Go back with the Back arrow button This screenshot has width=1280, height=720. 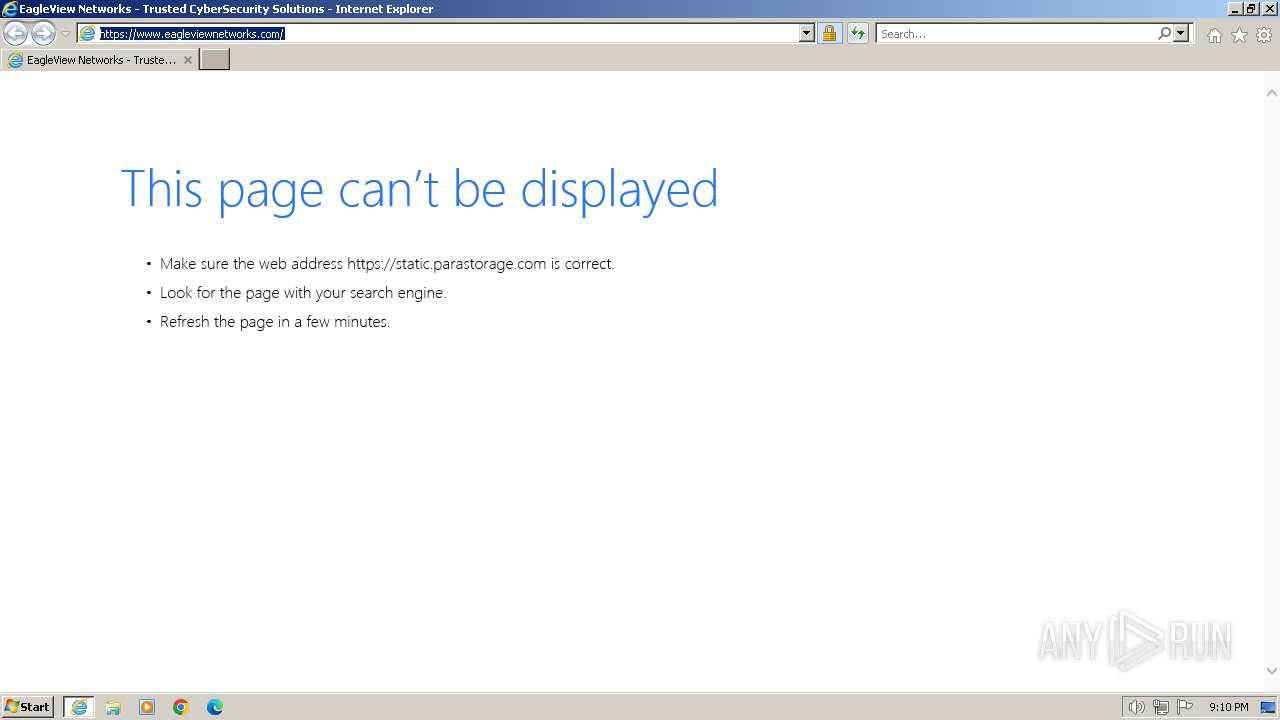coord(15,34)
